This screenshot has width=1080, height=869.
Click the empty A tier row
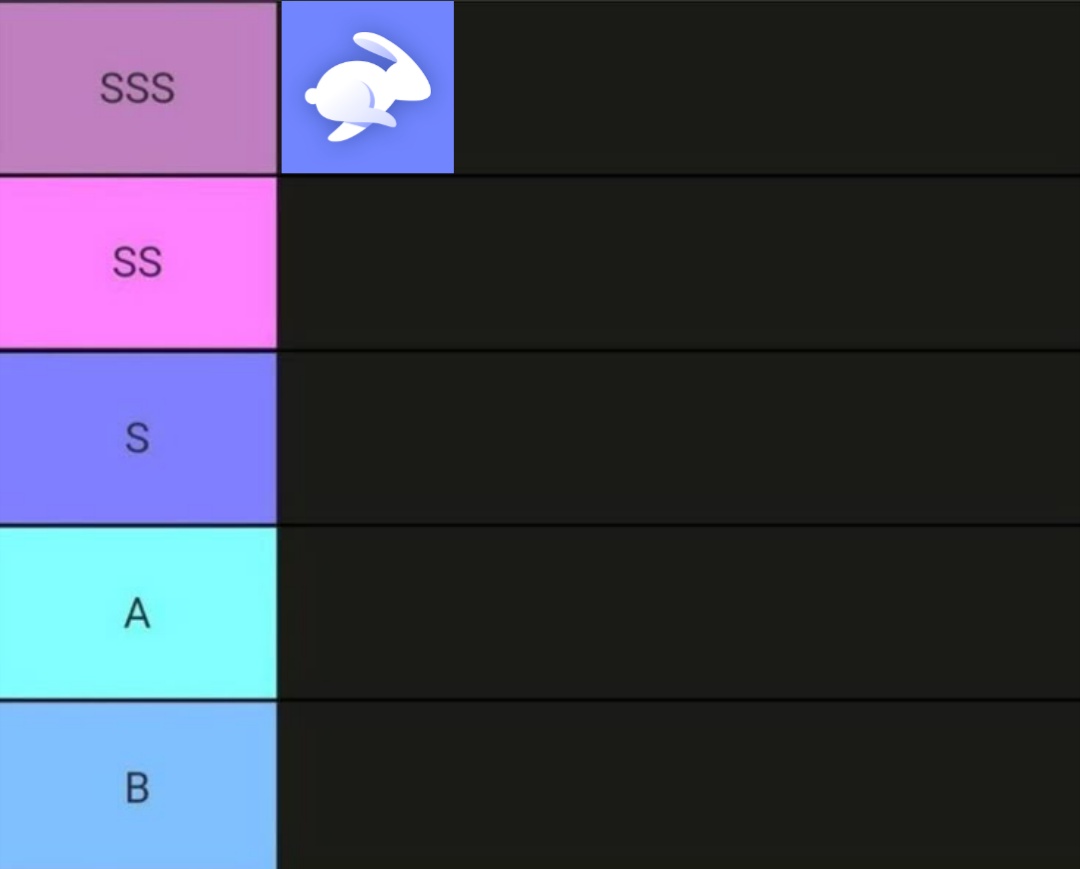click(x=678, y=612)
